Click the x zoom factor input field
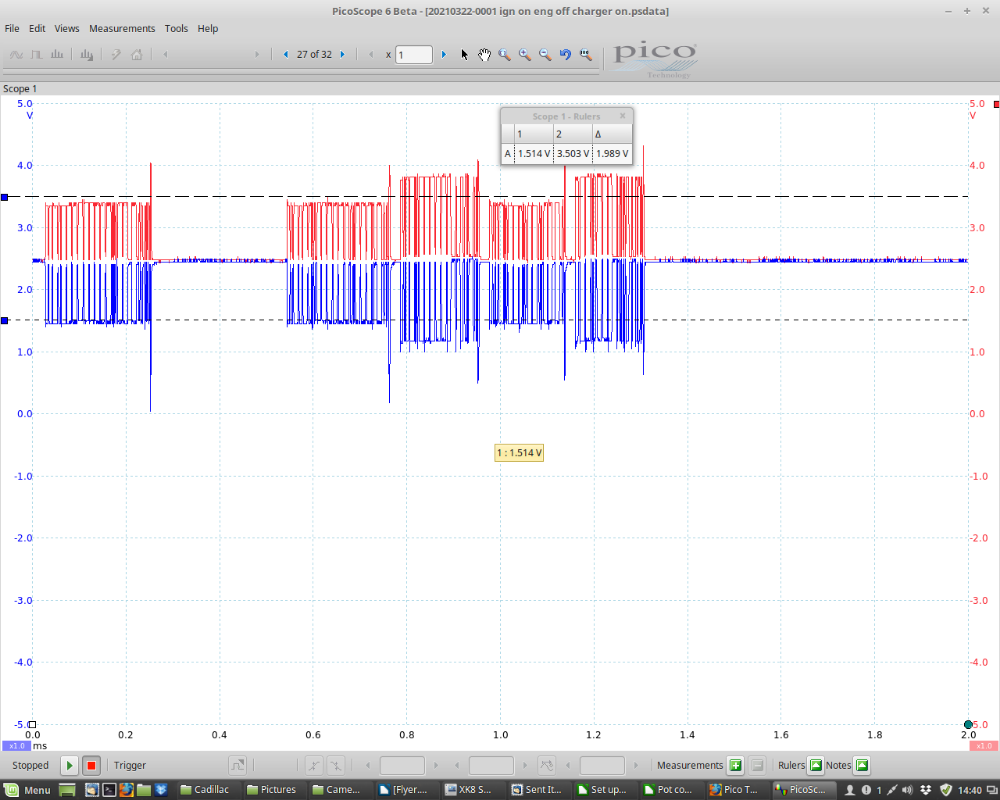 [x=414, y=55]
